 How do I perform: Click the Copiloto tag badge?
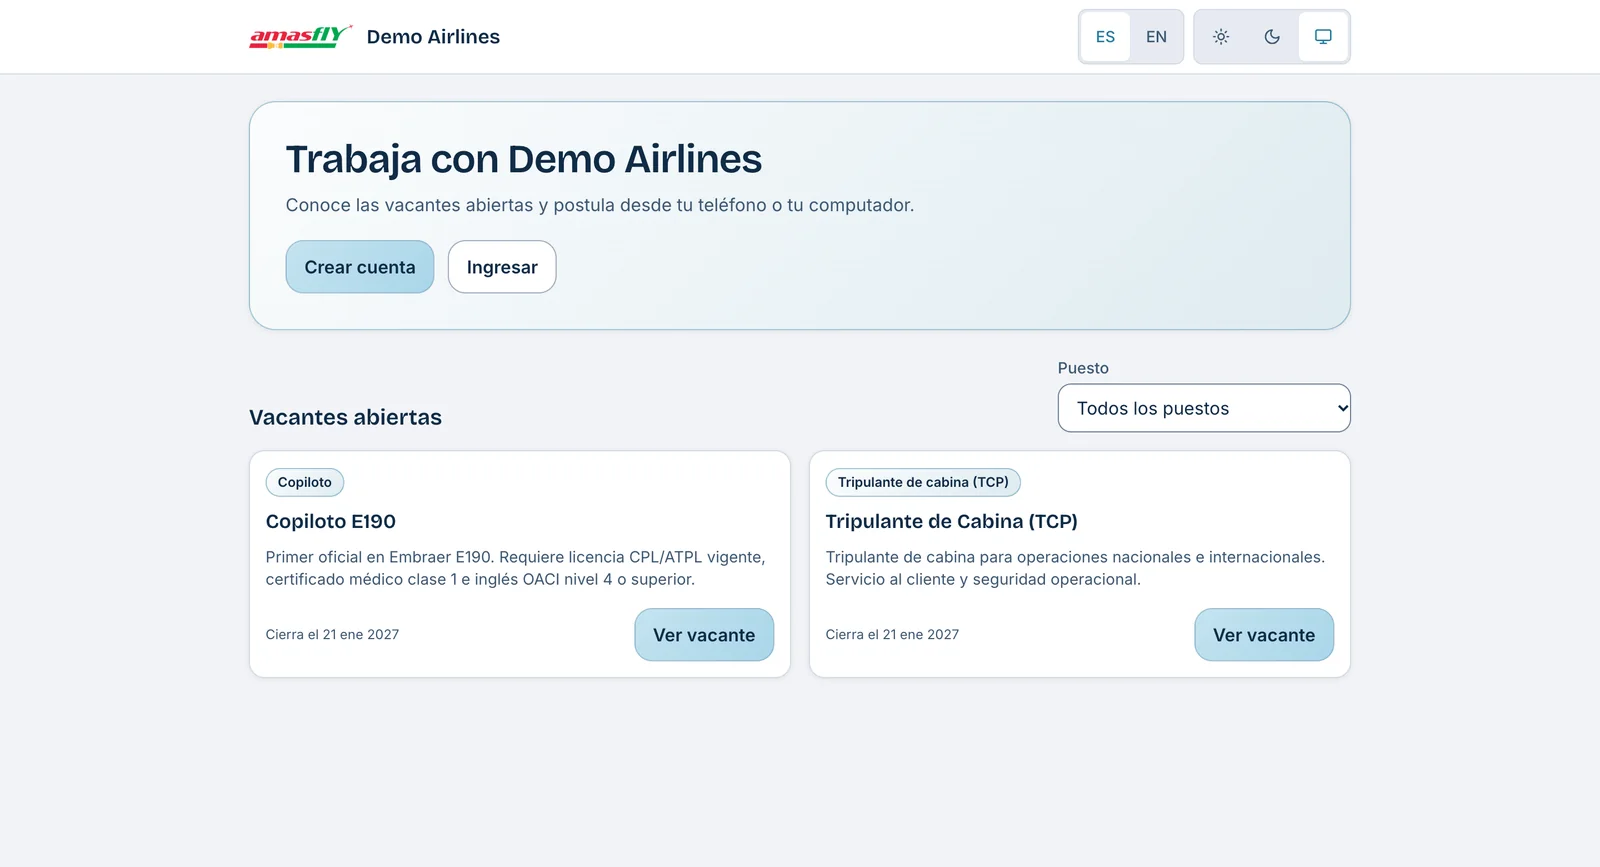click(305, 482)
